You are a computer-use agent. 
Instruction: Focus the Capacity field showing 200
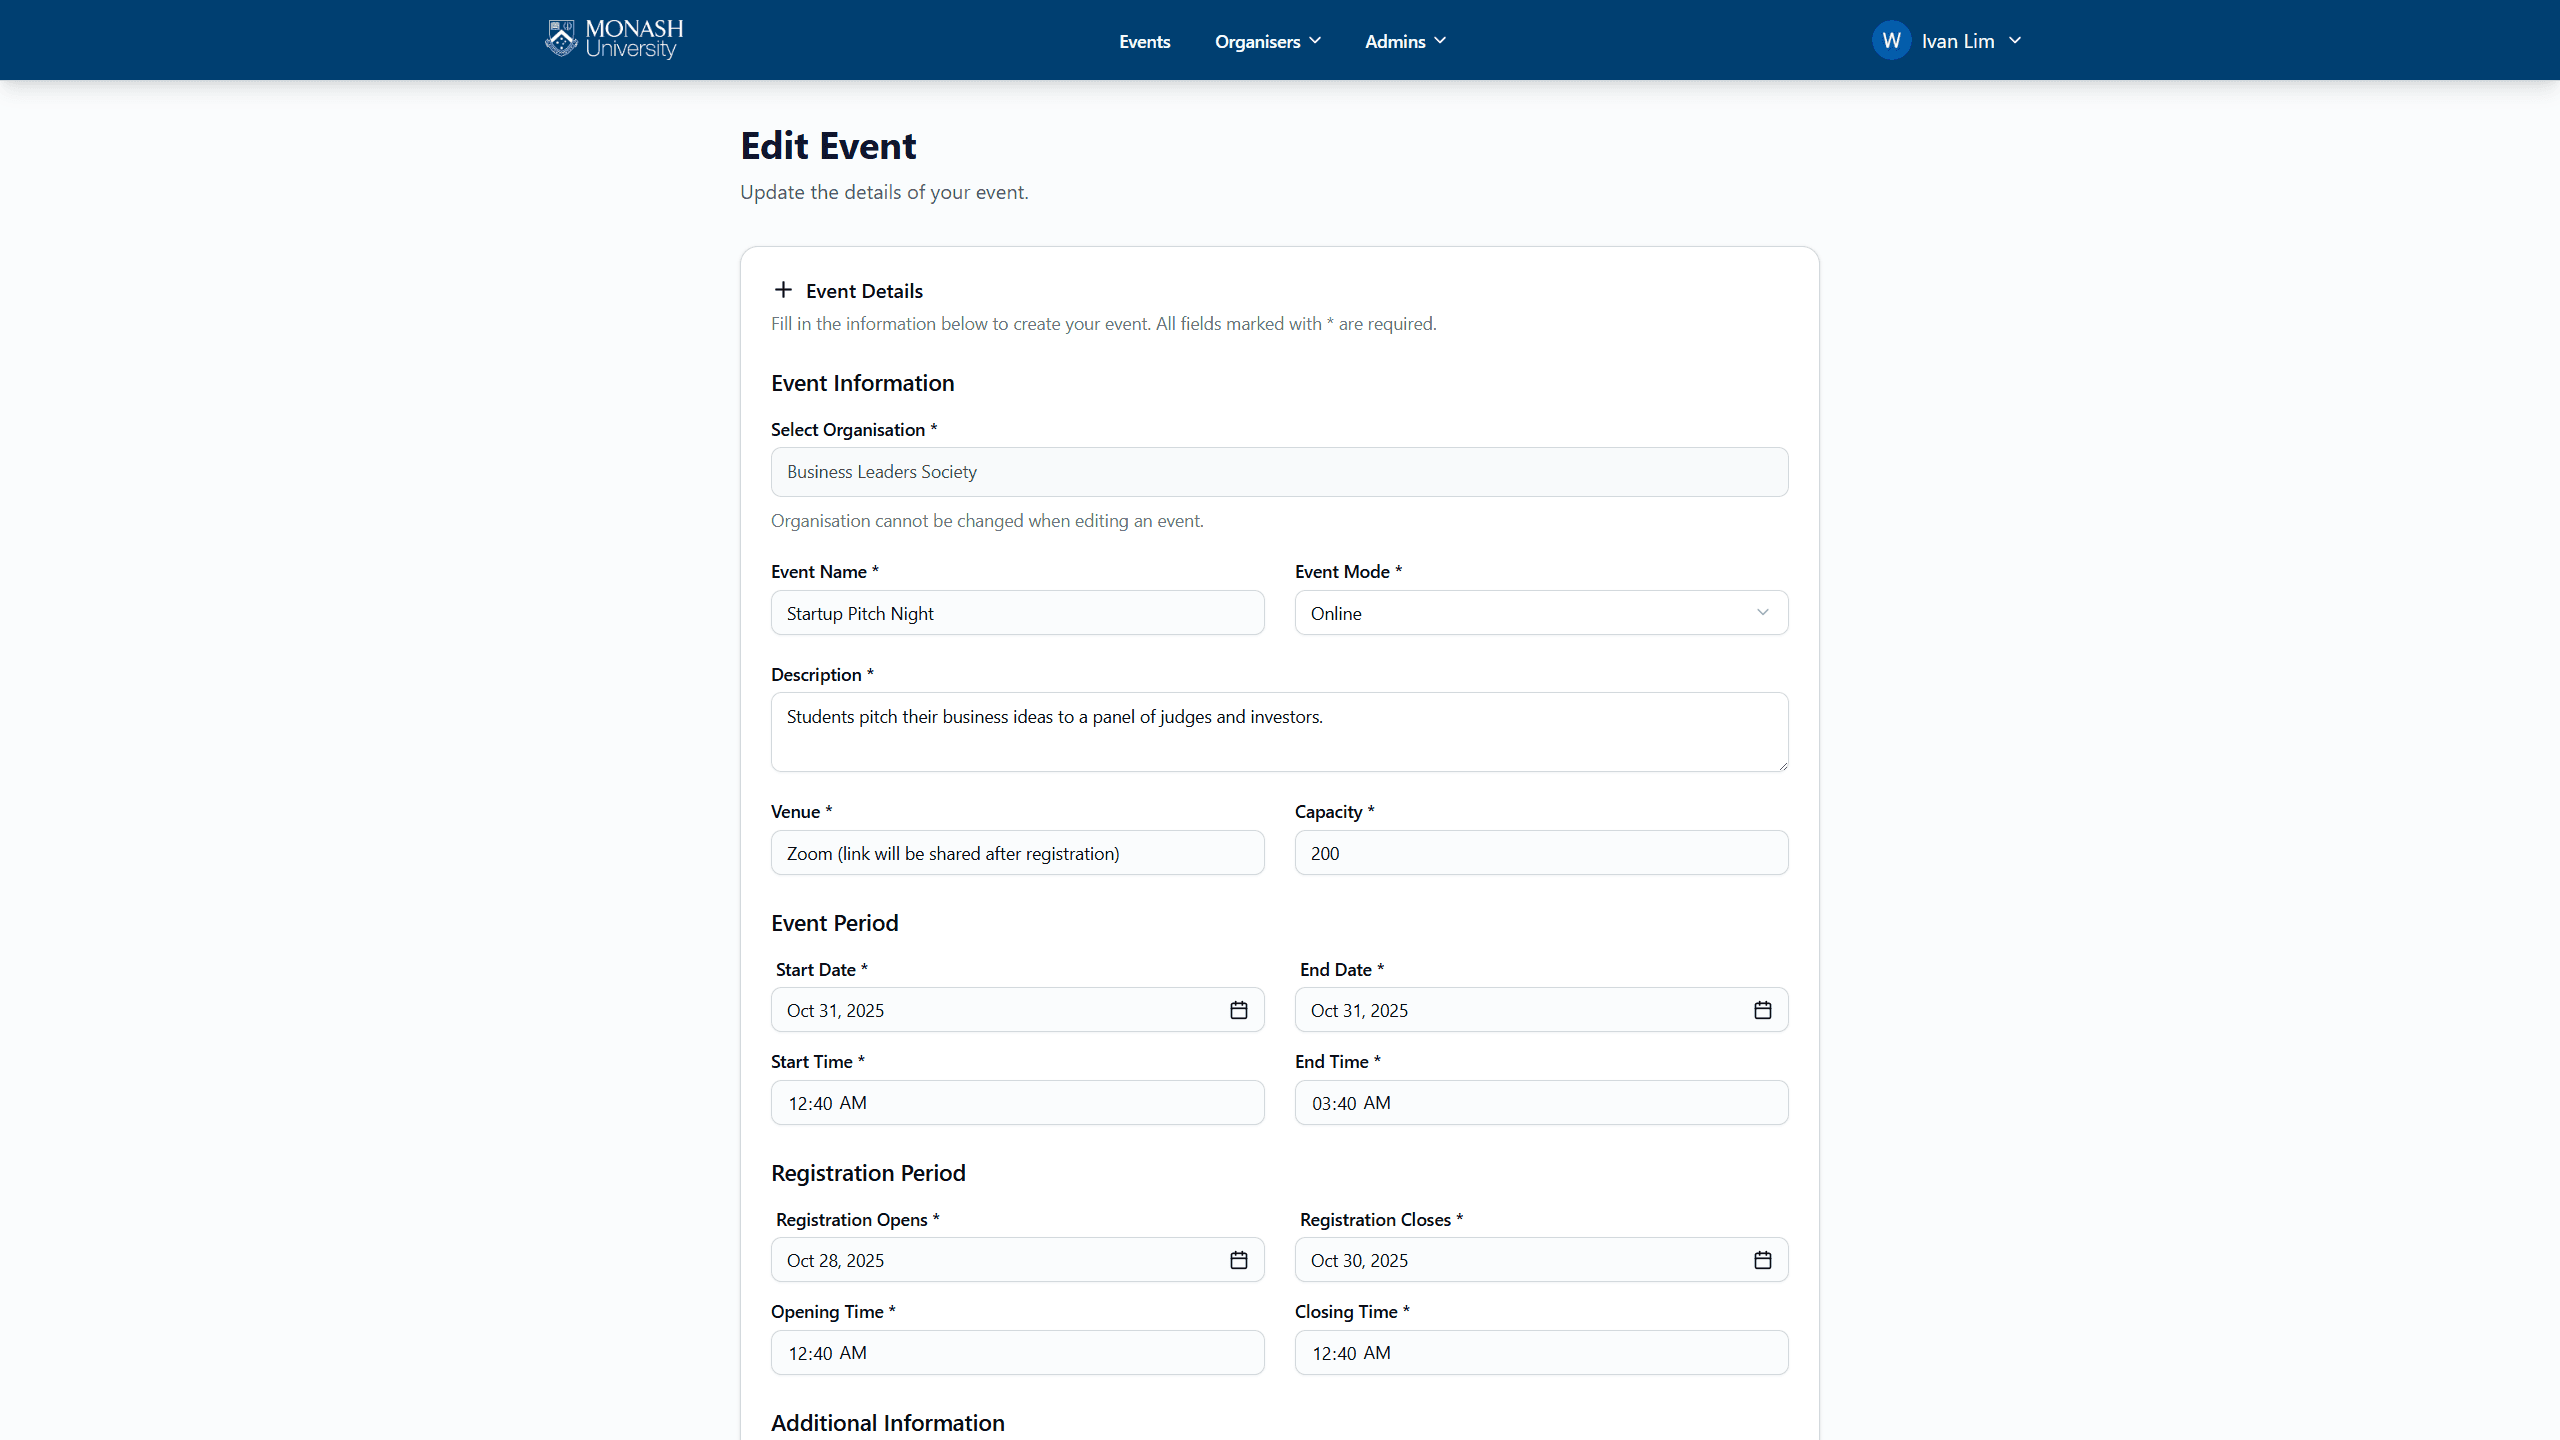[1541, 853]
